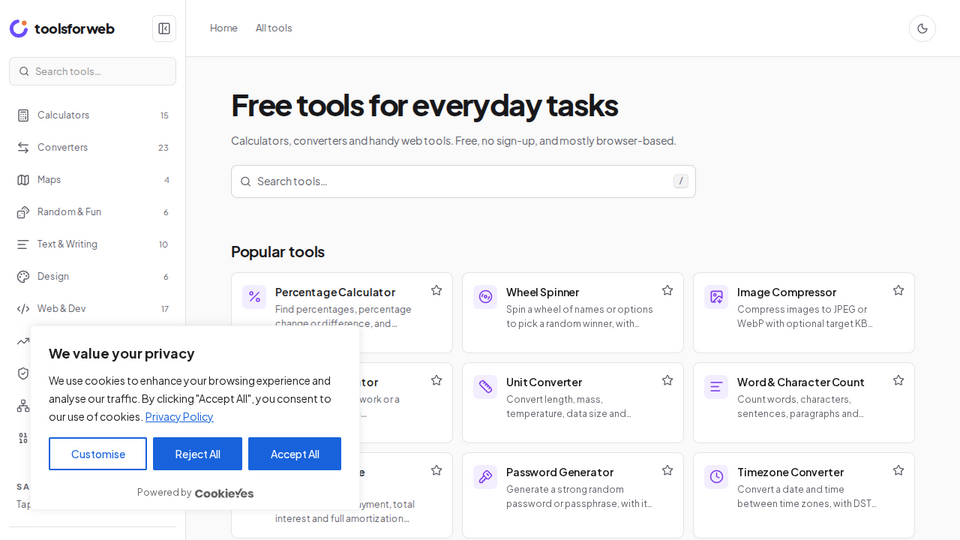Collapse the sidebar panel toggle
This screenshot has height=540, width=960.
click(164, 28)
